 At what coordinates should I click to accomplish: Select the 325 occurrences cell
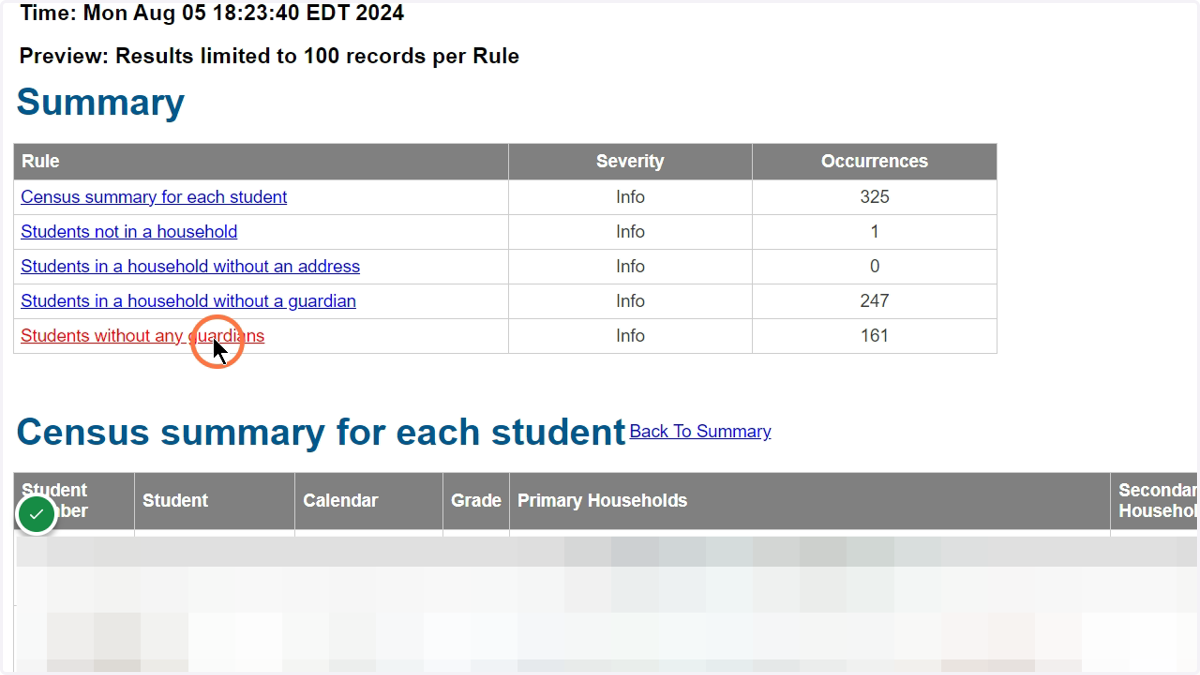(875, 197)
